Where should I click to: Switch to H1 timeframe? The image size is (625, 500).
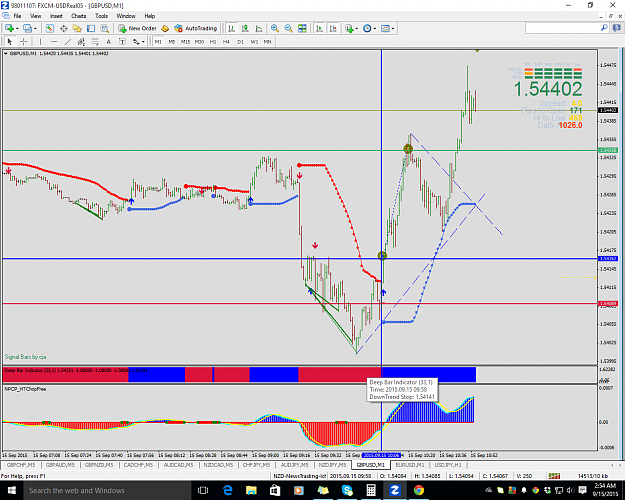coord(213,41)
